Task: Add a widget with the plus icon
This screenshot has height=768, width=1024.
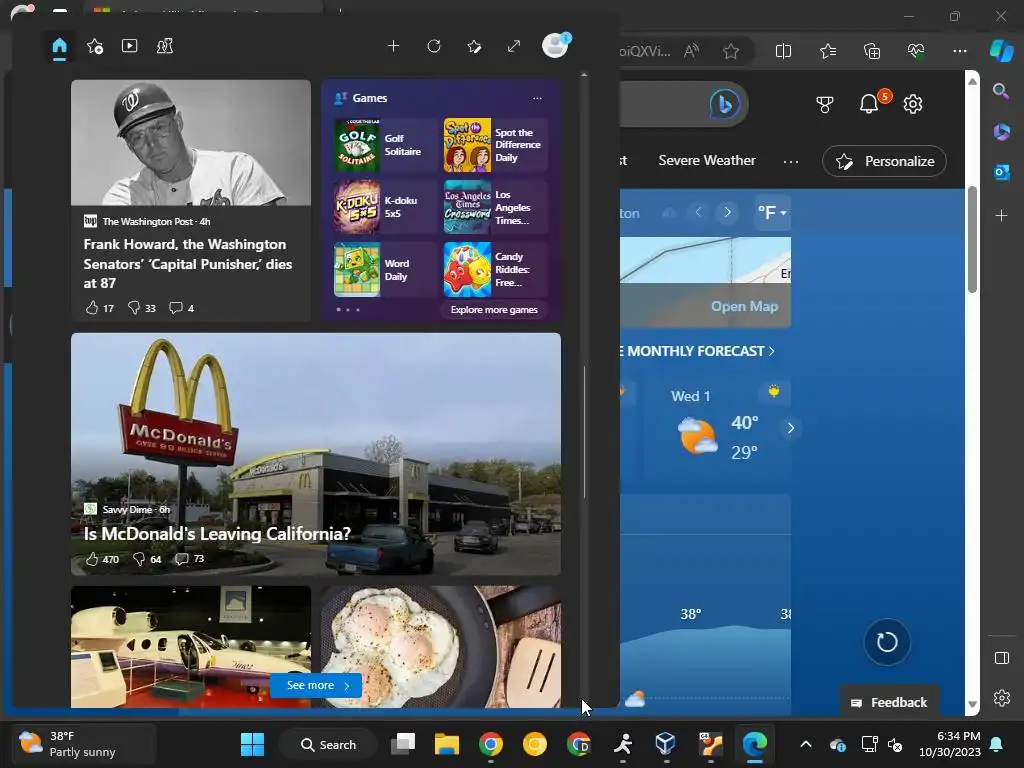Action: pyautogui.click(x=393, y=46)
